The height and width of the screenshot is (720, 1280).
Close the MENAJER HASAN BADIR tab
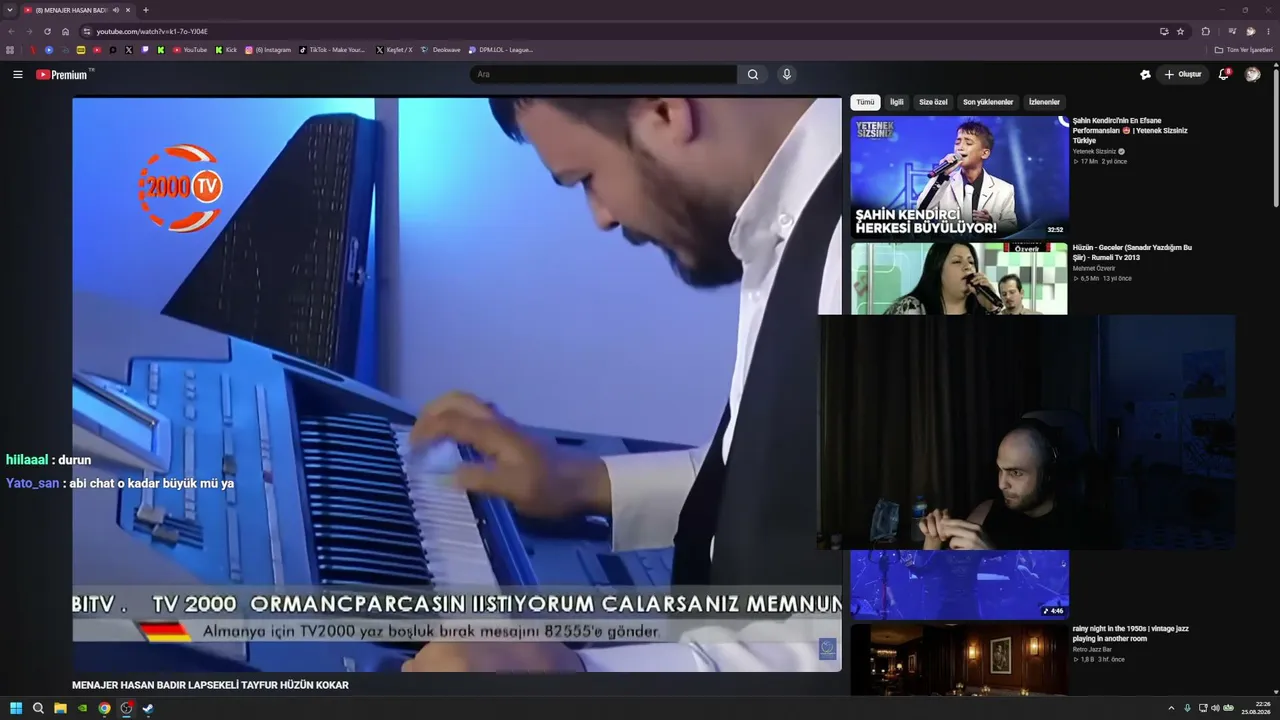(x=128, y=10)
